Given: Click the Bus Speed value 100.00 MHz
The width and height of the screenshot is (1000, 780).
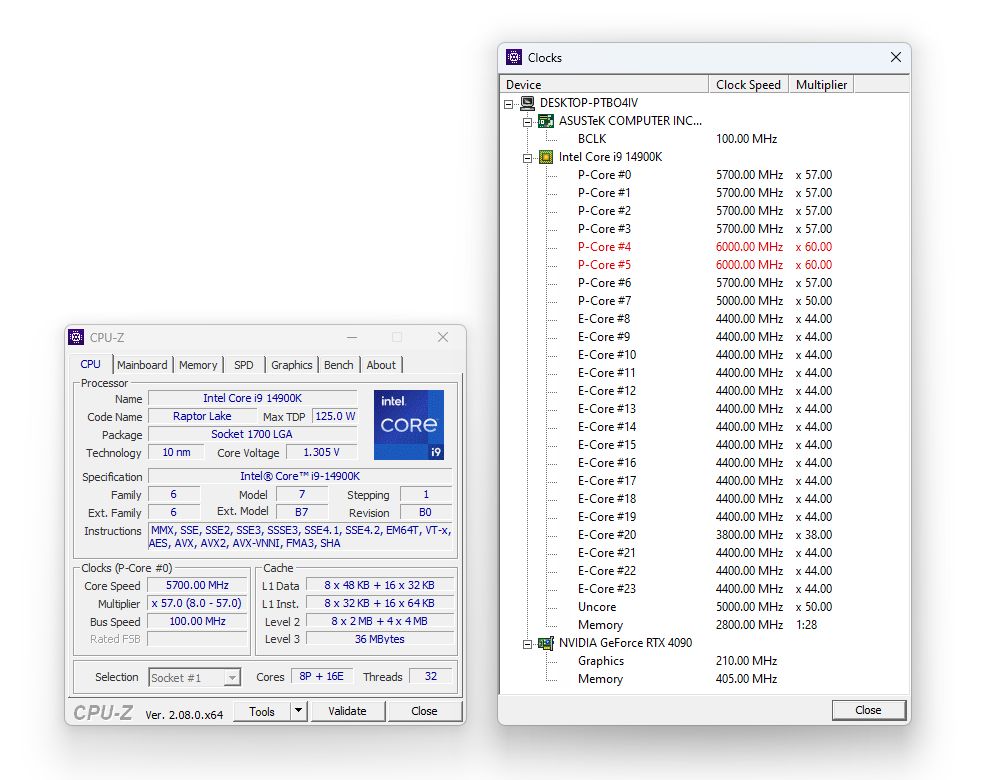Looking at the screenshot, I should [197, 621].
